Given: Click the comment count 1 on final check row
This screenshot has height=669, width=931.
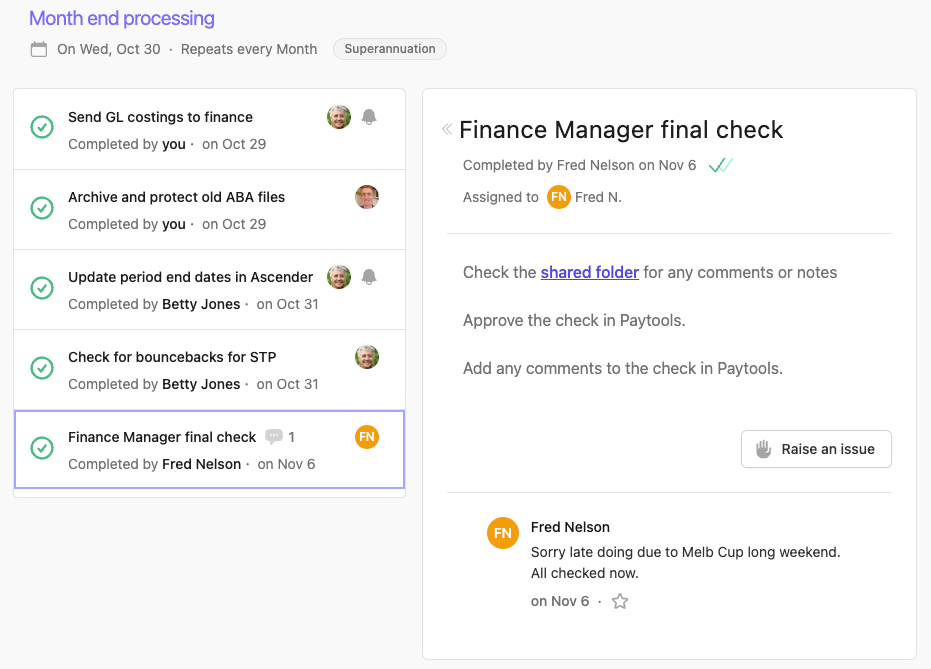Looking at the screenshot, I should (292, 437).
